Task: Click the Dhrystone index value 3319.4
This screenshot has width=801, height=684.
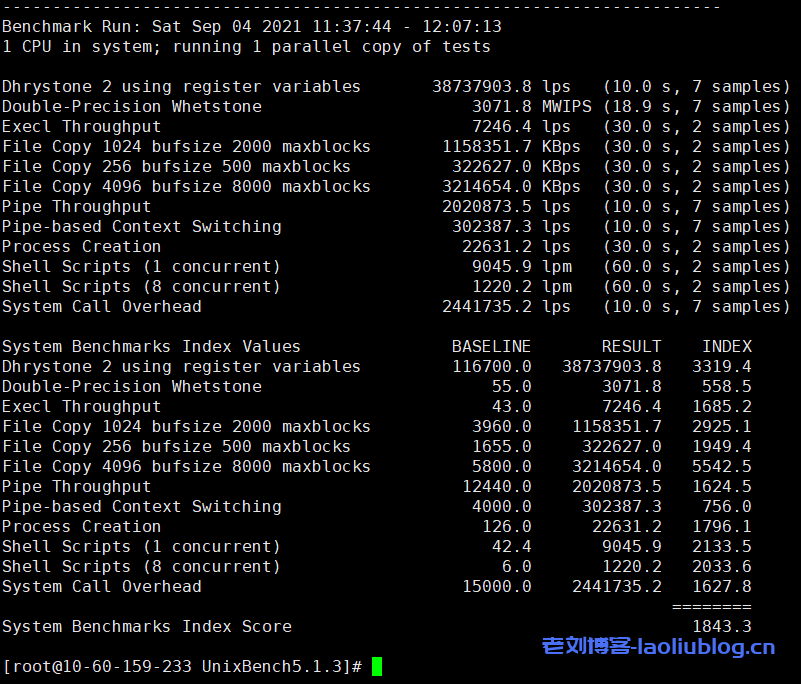Action: [x=721, y=366]
